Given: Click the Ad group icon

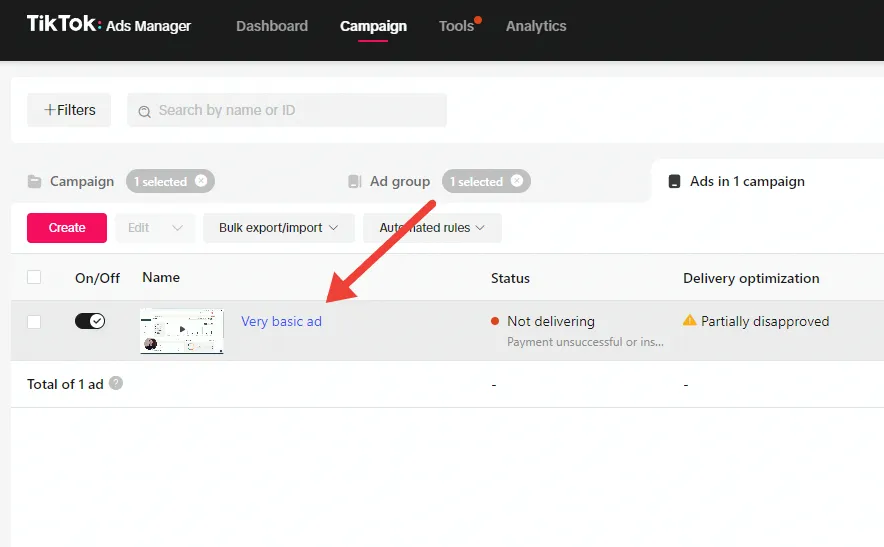Looking at the screenshot, I should pos(355,182).
